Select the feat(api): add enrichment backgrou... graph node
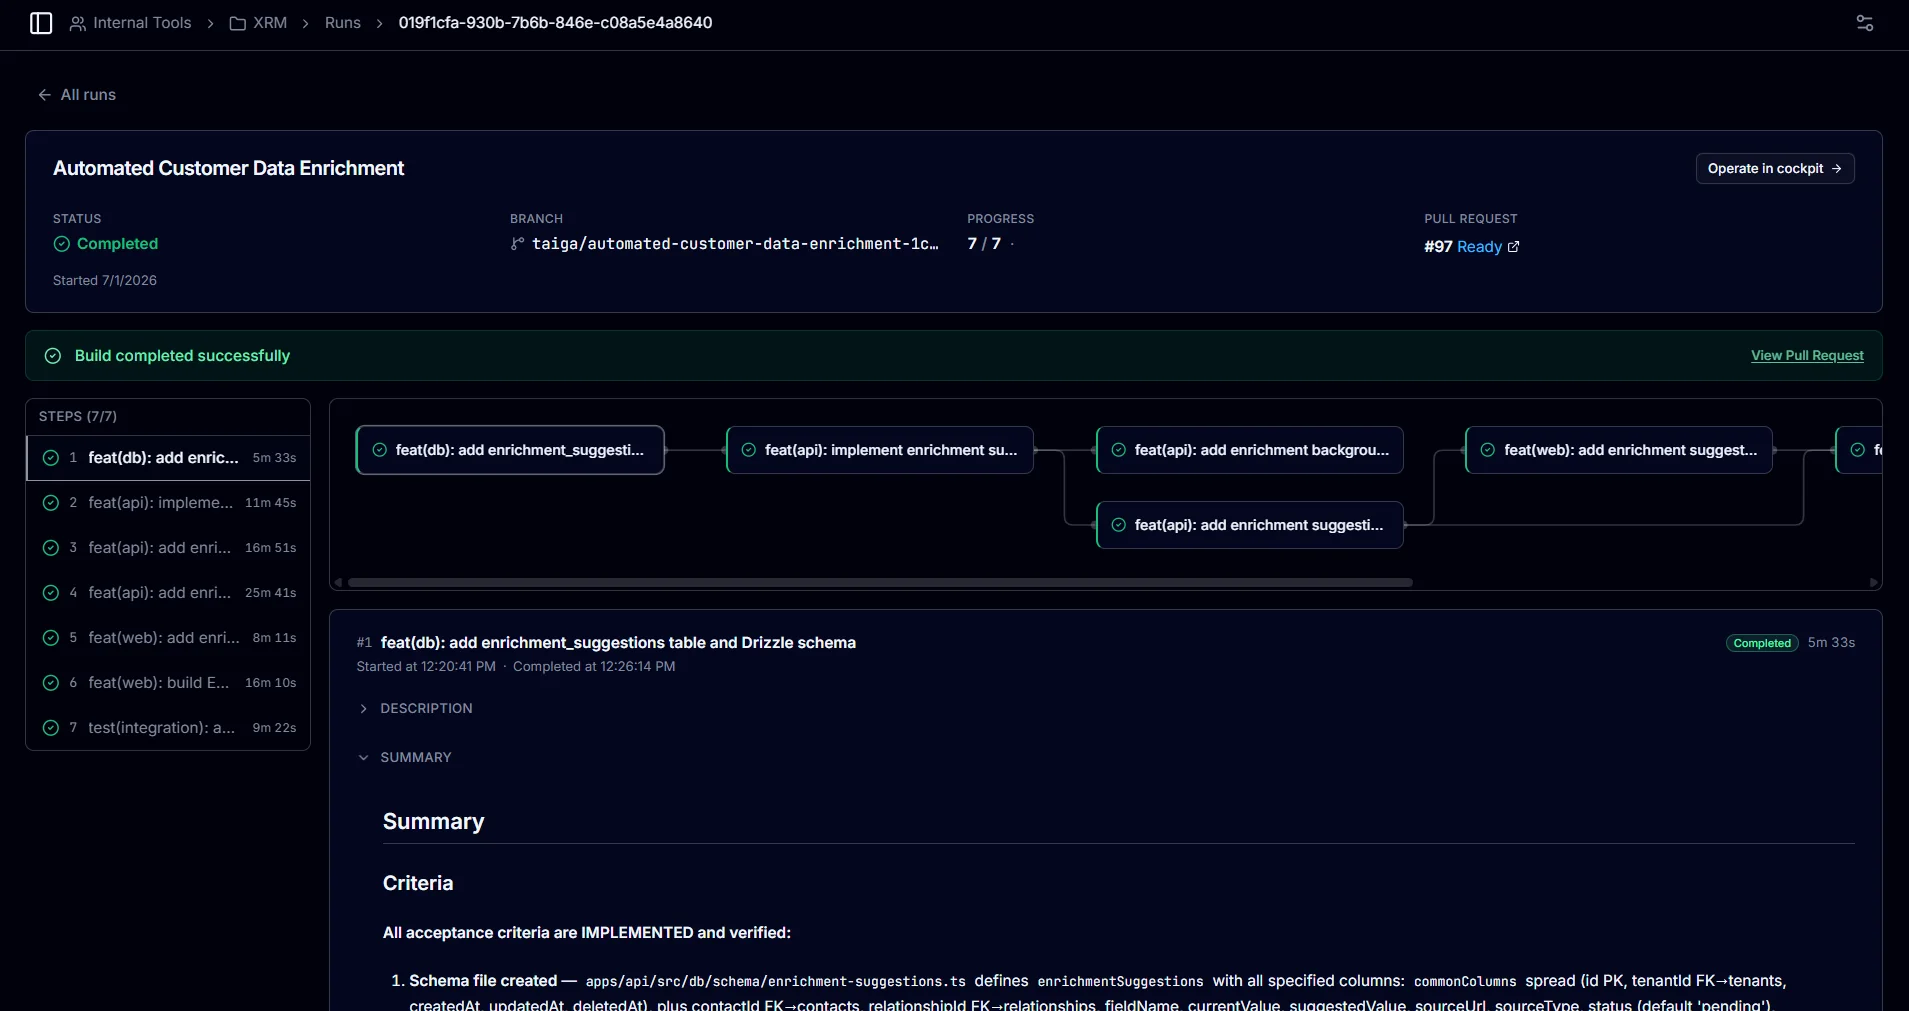This screenshot has height=1011, width=1909. (1250, 450)
